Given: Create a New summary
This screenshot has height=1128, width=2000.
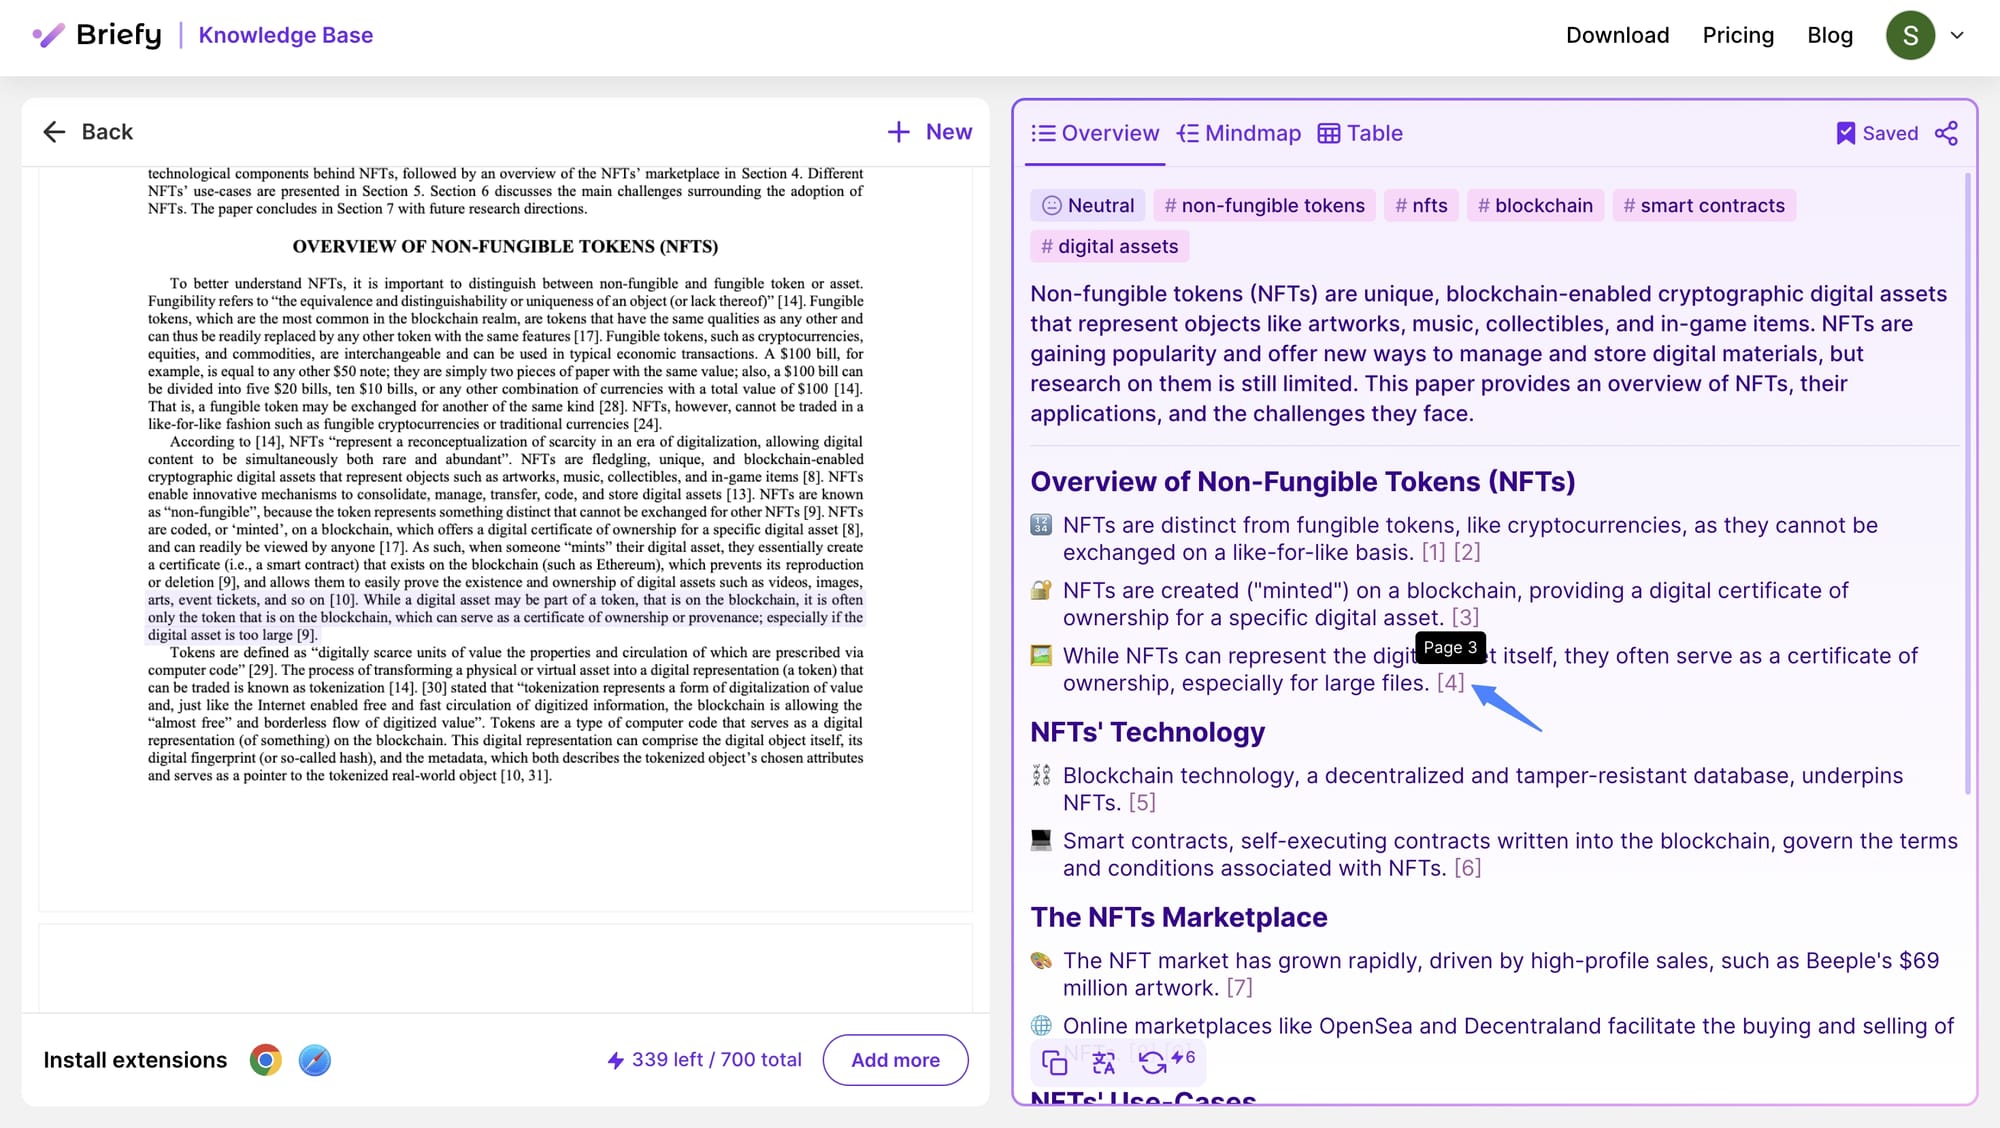Looking at the screenshot, I should 929,132.
